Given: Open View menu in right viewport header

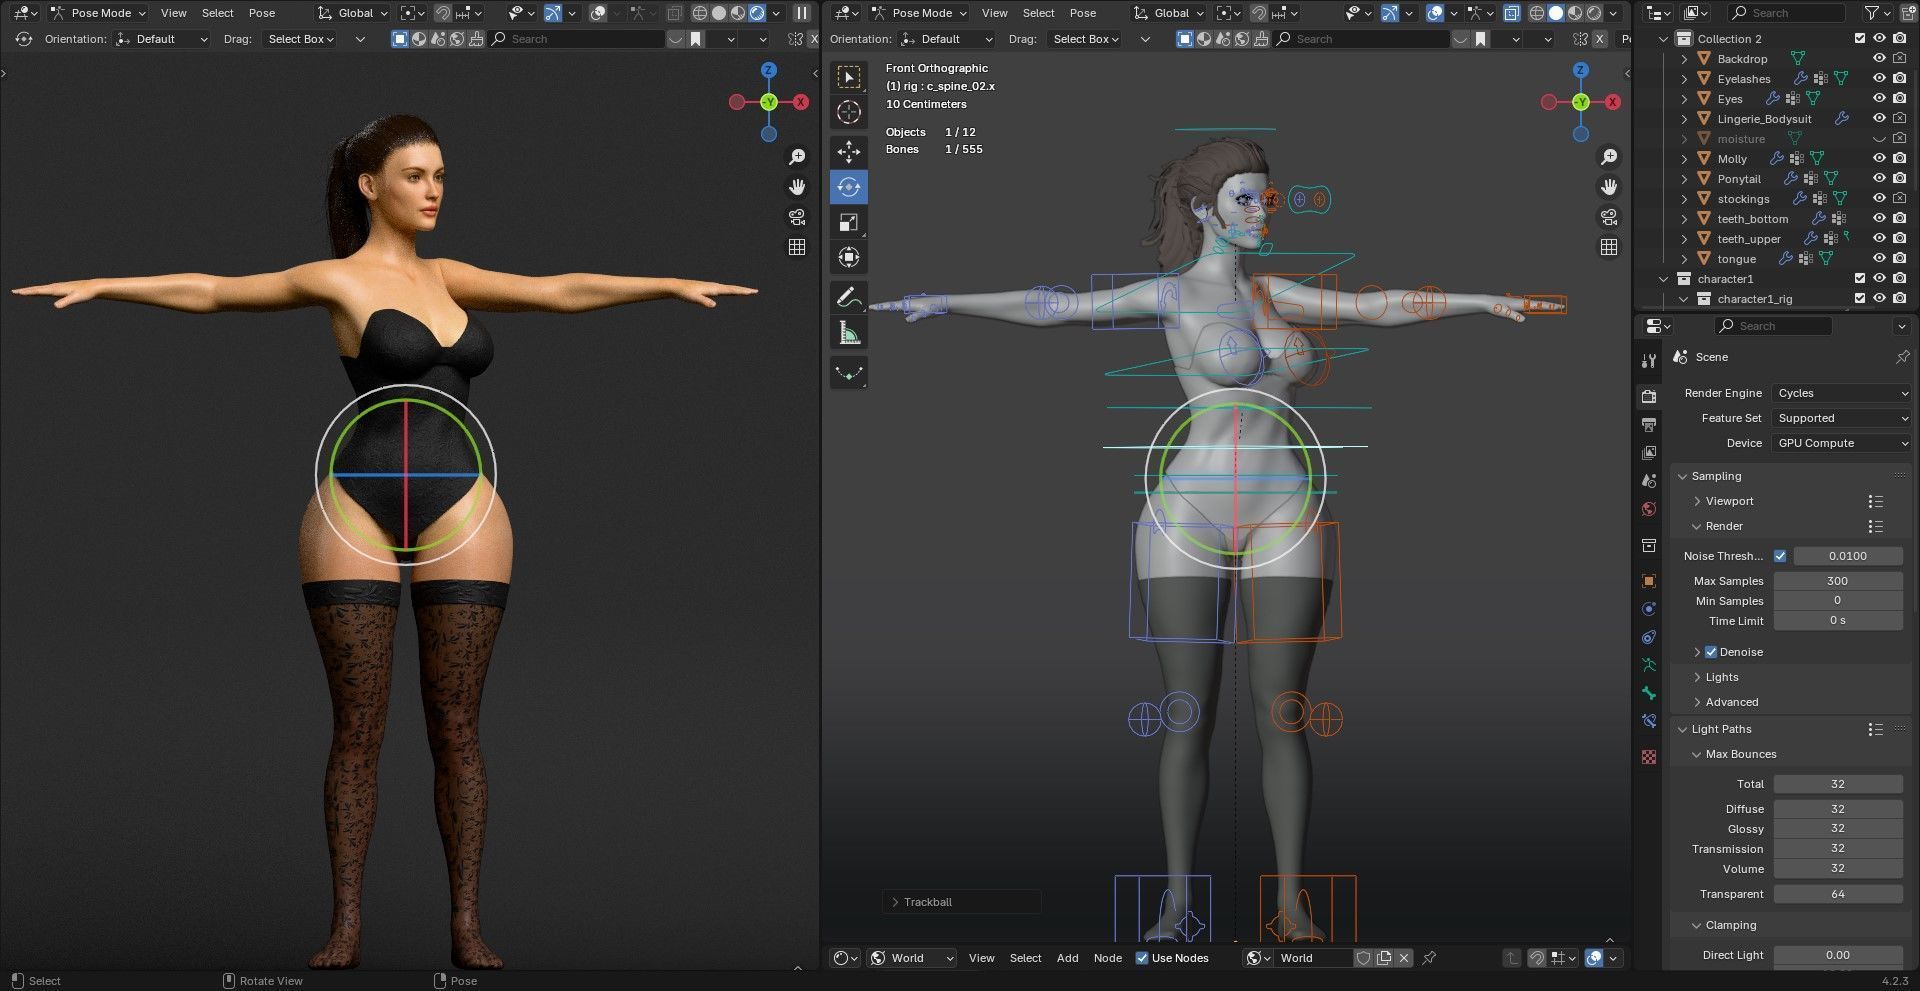Looking at the screenshot, I should (995, 13).
